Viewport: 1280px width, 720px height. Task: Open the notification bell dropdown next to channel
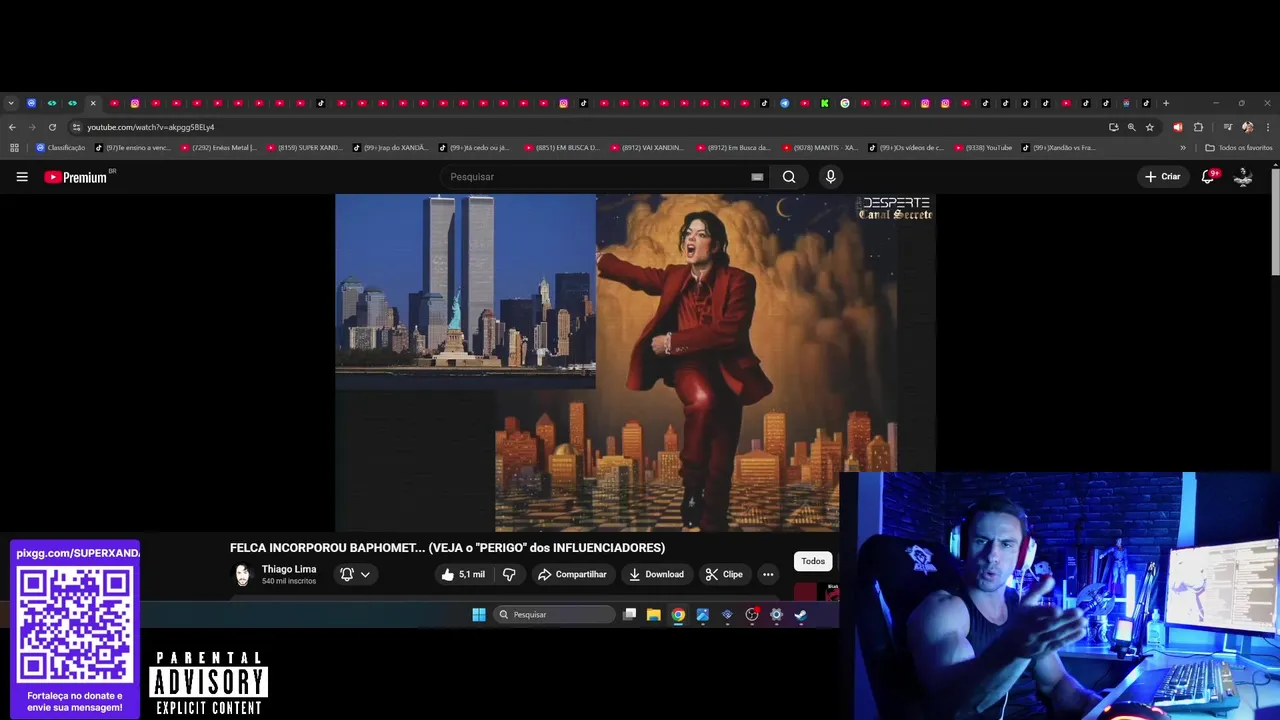pos(355,574)
